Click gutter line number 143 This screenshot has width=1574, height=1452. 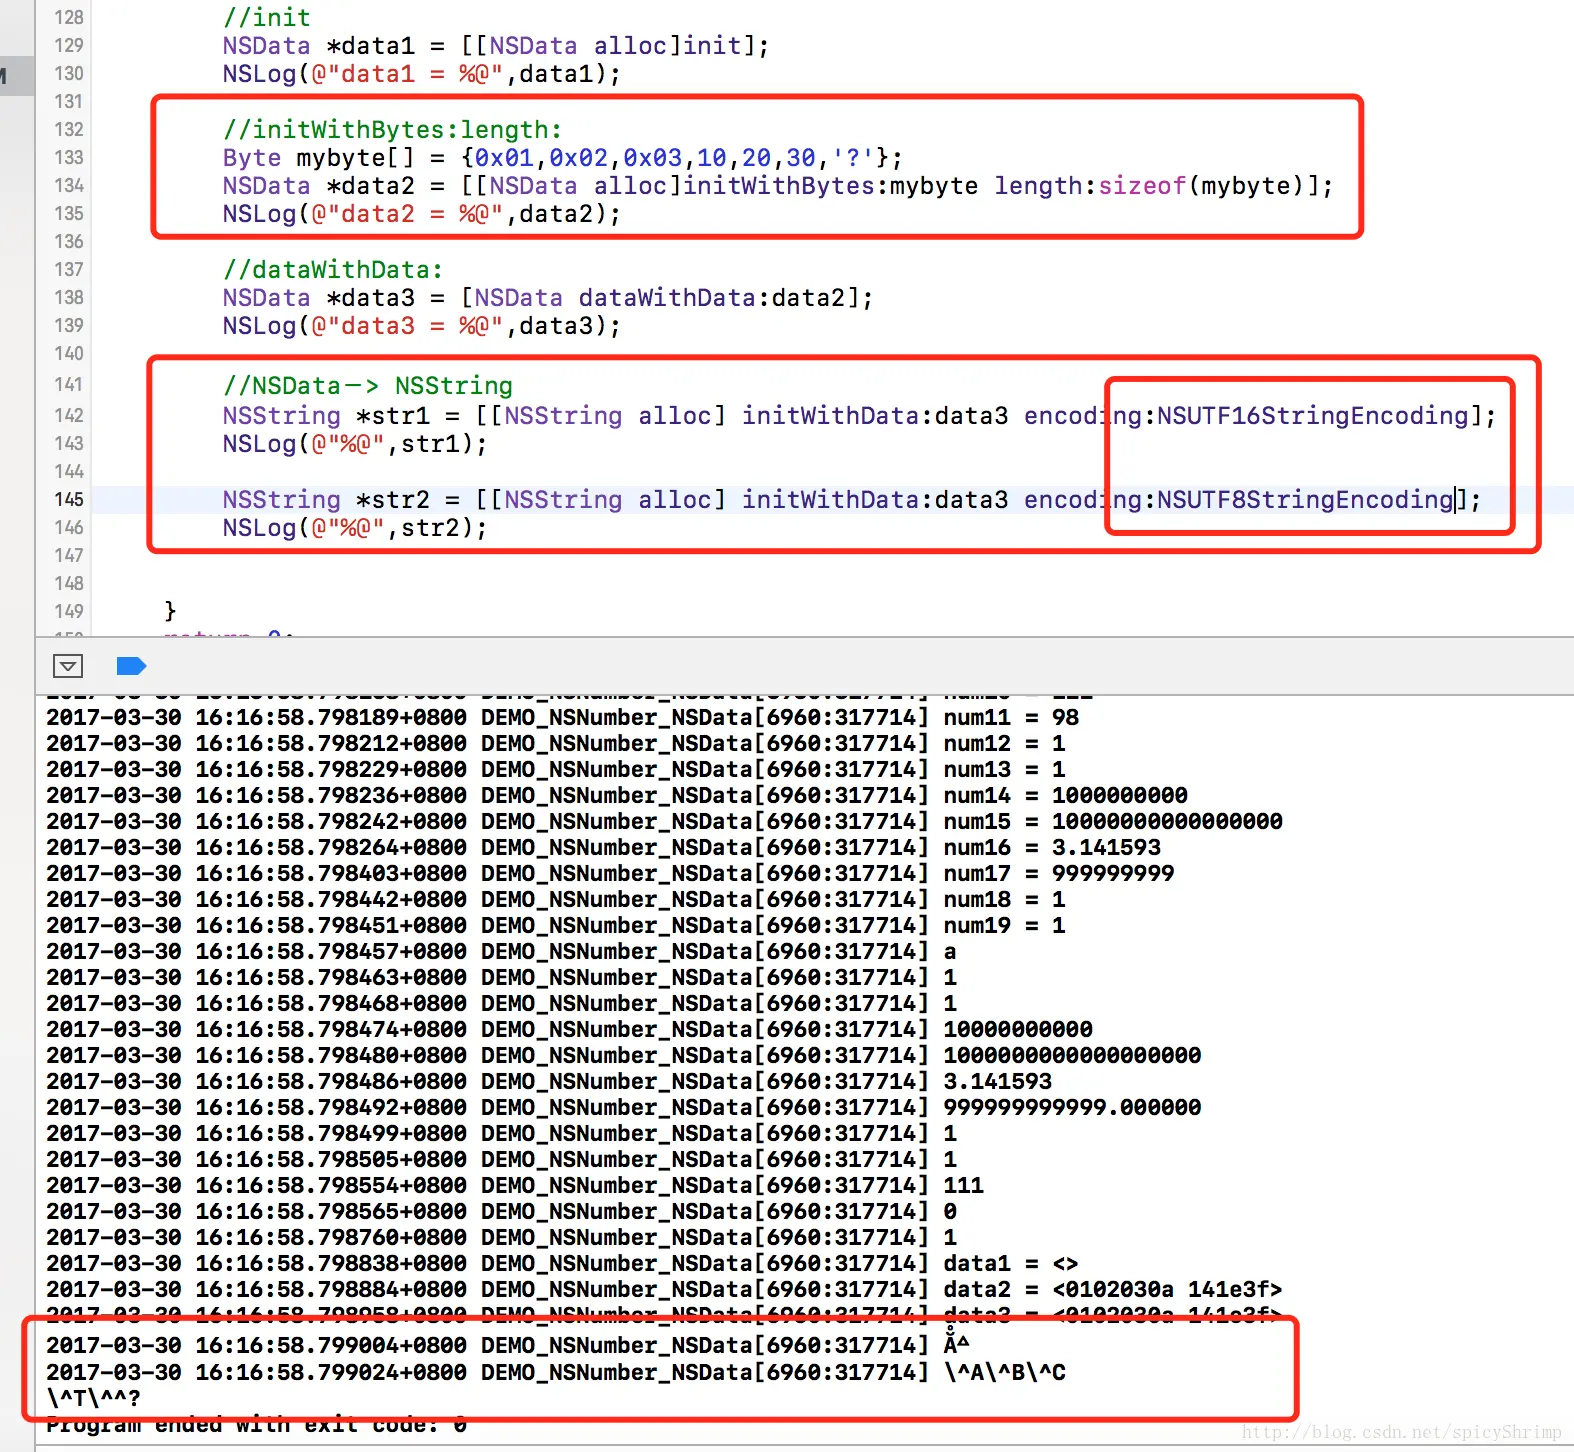click(x=69, y=443)
